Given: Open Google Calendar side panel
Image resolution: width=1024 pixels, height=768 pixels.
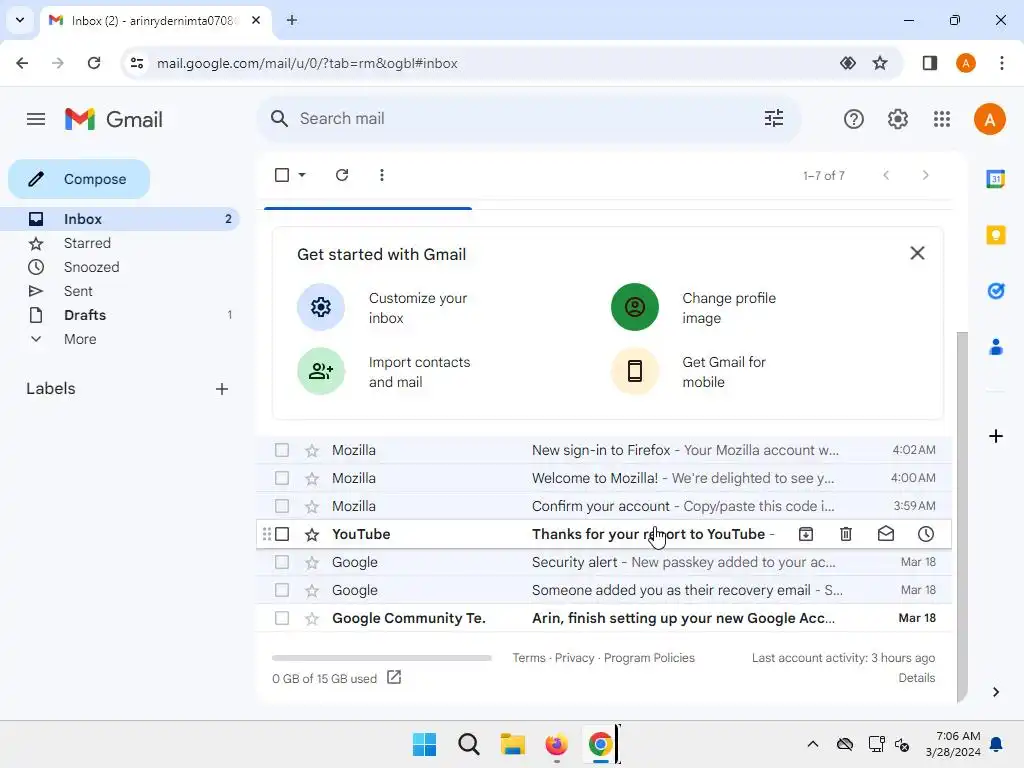Looking at the screenshot, I should [995, 178].
